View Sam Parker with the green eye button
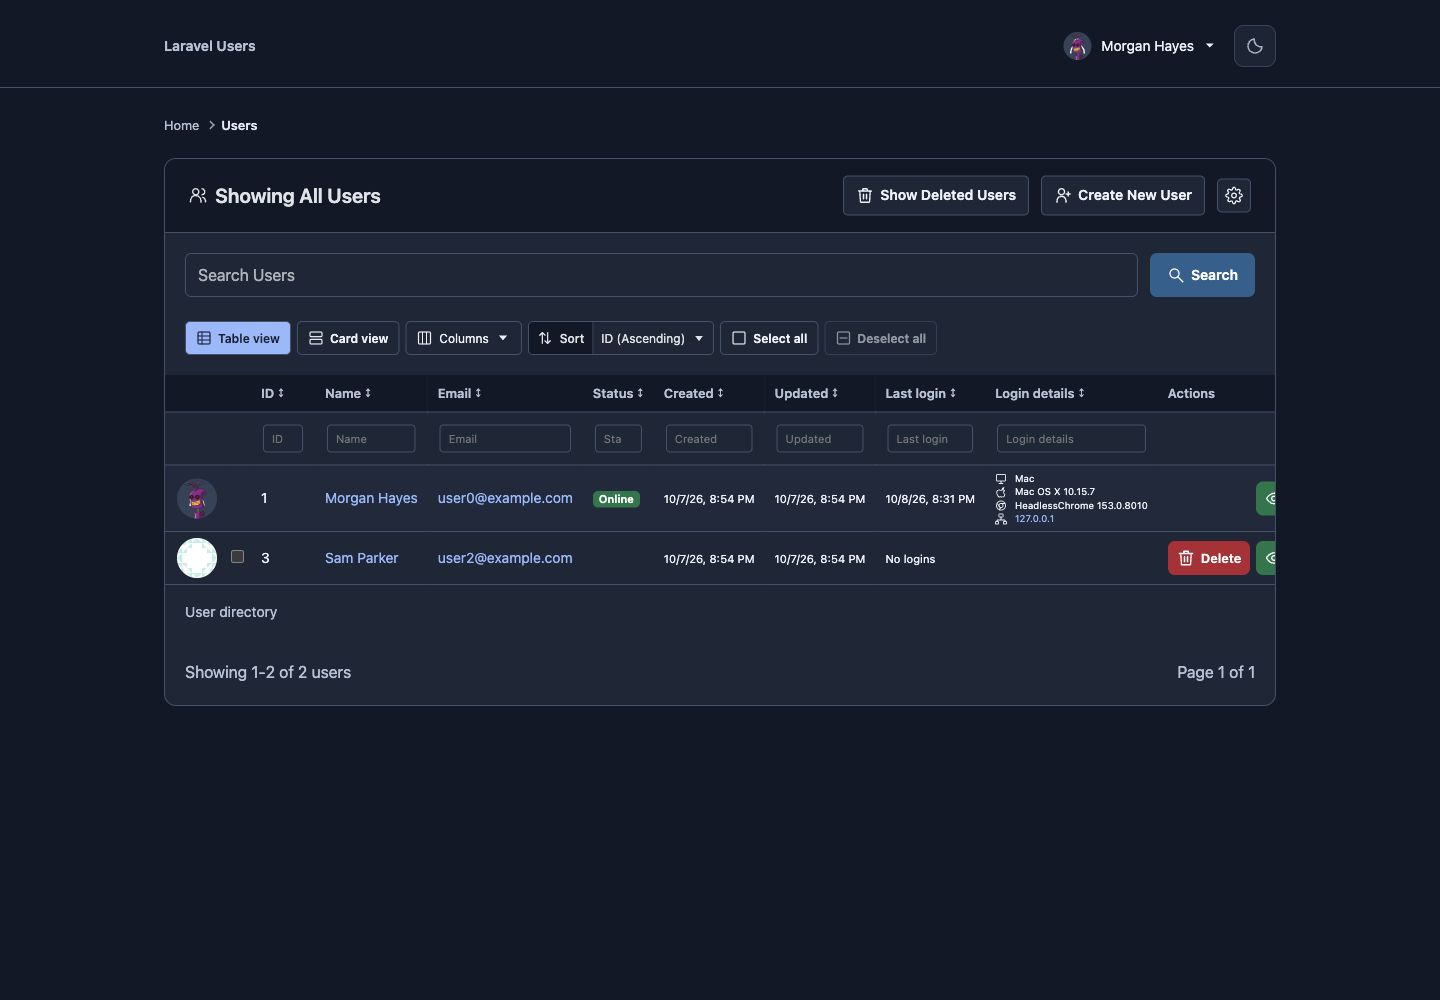The height and width of the screenshot is (1000, 1440). [x=1266, y=558]
